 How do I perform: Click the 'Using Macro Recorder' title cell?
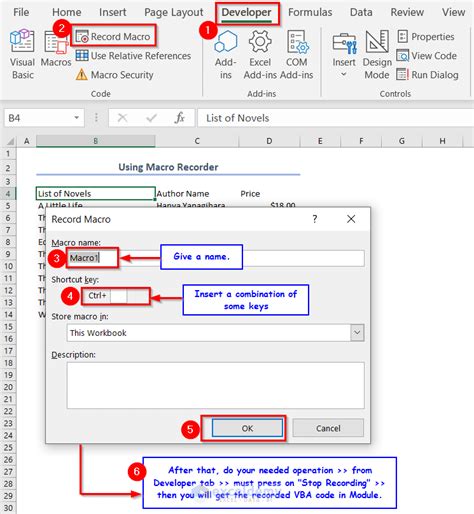click(x=168, y=167)
